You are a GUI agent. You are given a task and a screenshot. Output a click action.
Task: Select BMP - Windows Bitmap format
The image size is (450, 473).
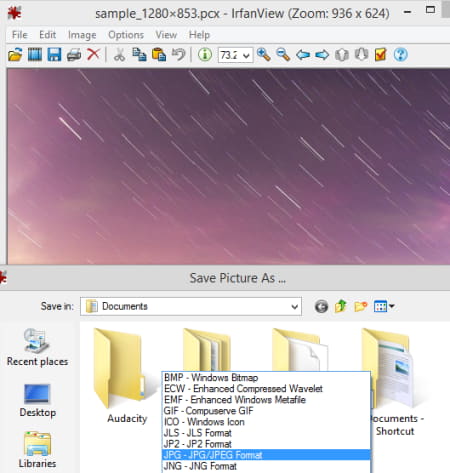pos(266,377)
